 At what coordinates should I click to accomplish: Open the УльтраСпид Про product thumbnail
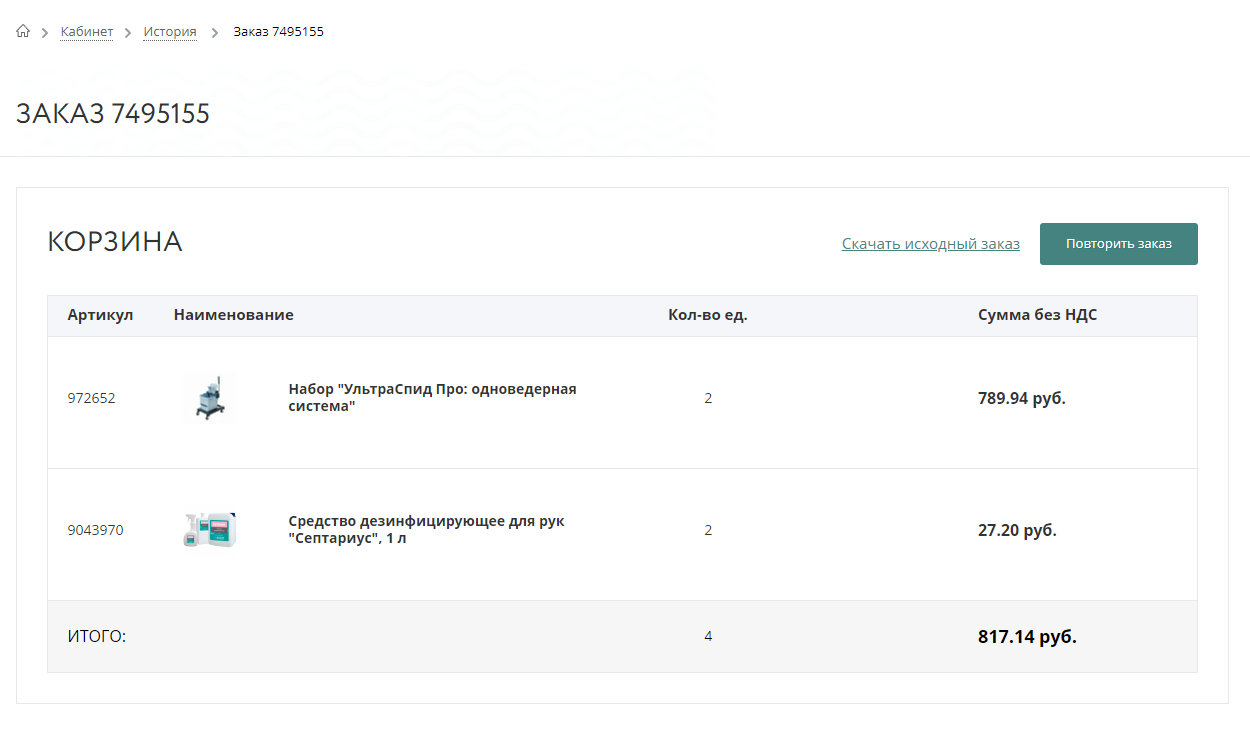point(209,398)
